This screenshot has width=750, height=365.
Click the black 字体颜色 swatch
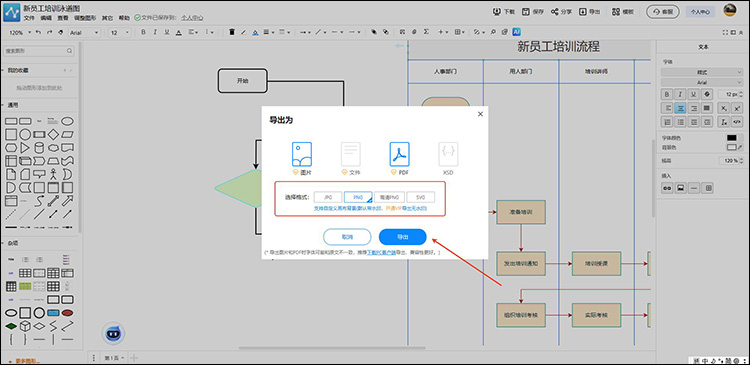click(x=732, y=138)
